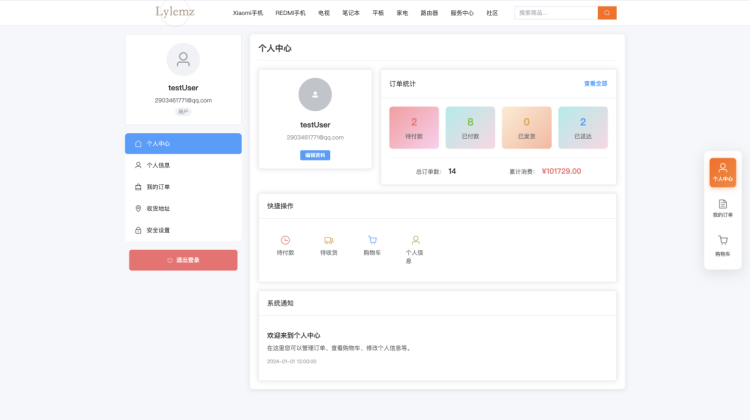The image size is (750, 420).
Task: Focus the 搜索商品 search input field
Action: pyautogui.click(x=555, y=13)
